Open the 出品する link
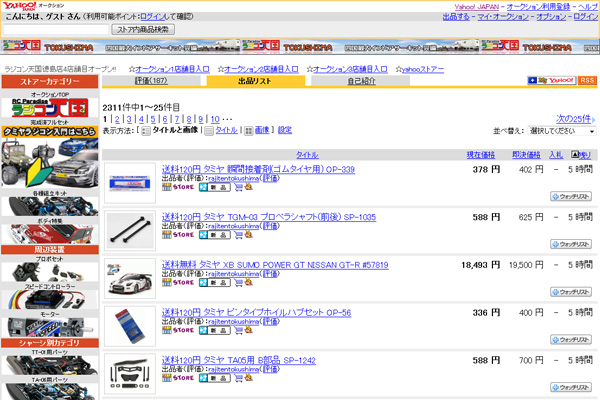The image size is (600, 400). (x=456, y=17)
